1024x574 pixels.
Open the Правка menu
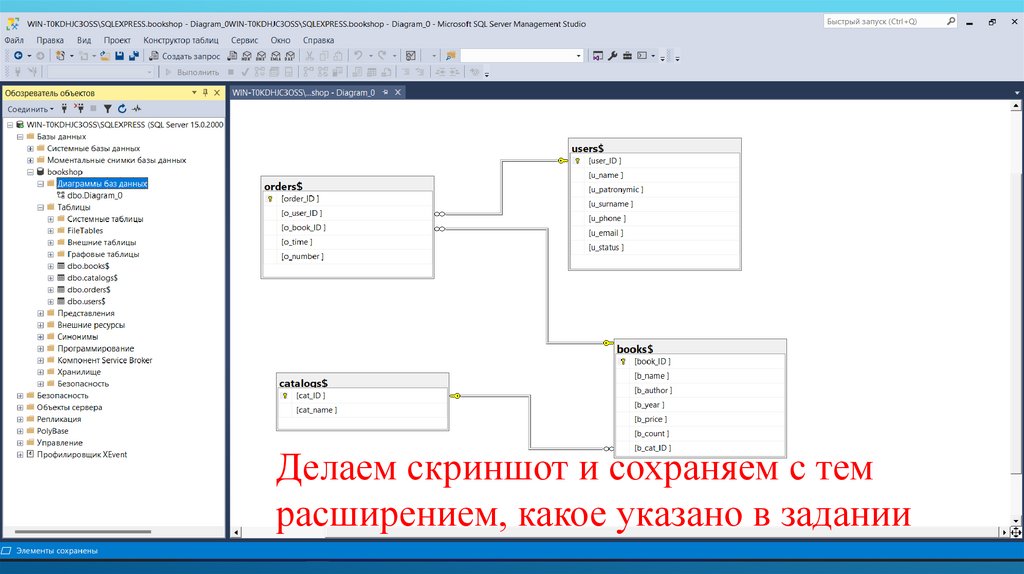click(x=50, y=40)
